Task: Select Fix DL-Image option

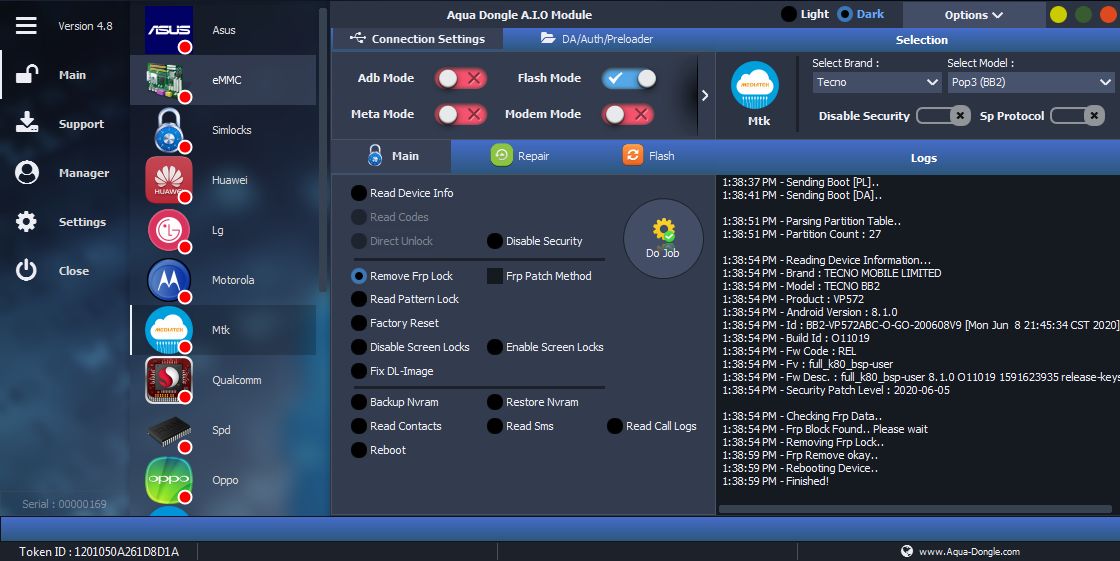Action: pos(393,371)
